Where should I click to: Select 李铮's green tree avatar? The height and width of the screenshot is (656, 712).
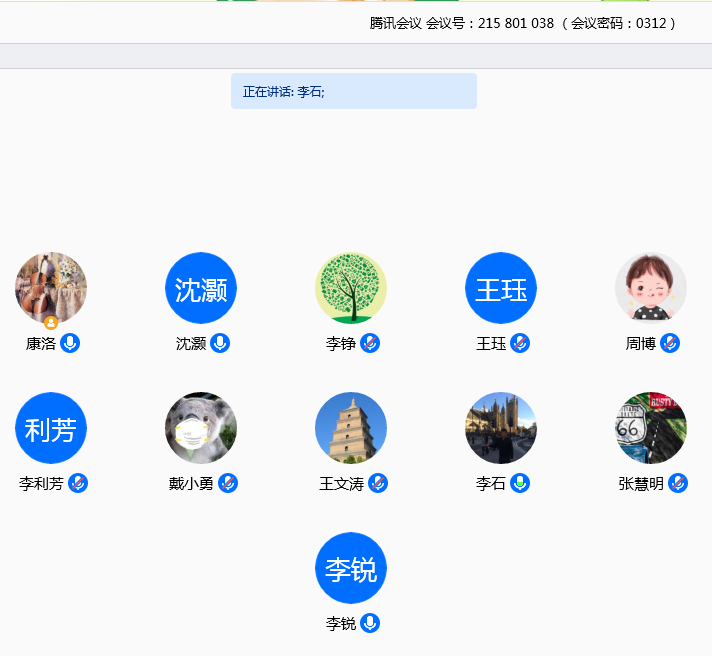pyautogui.click(x=351, y=288)
